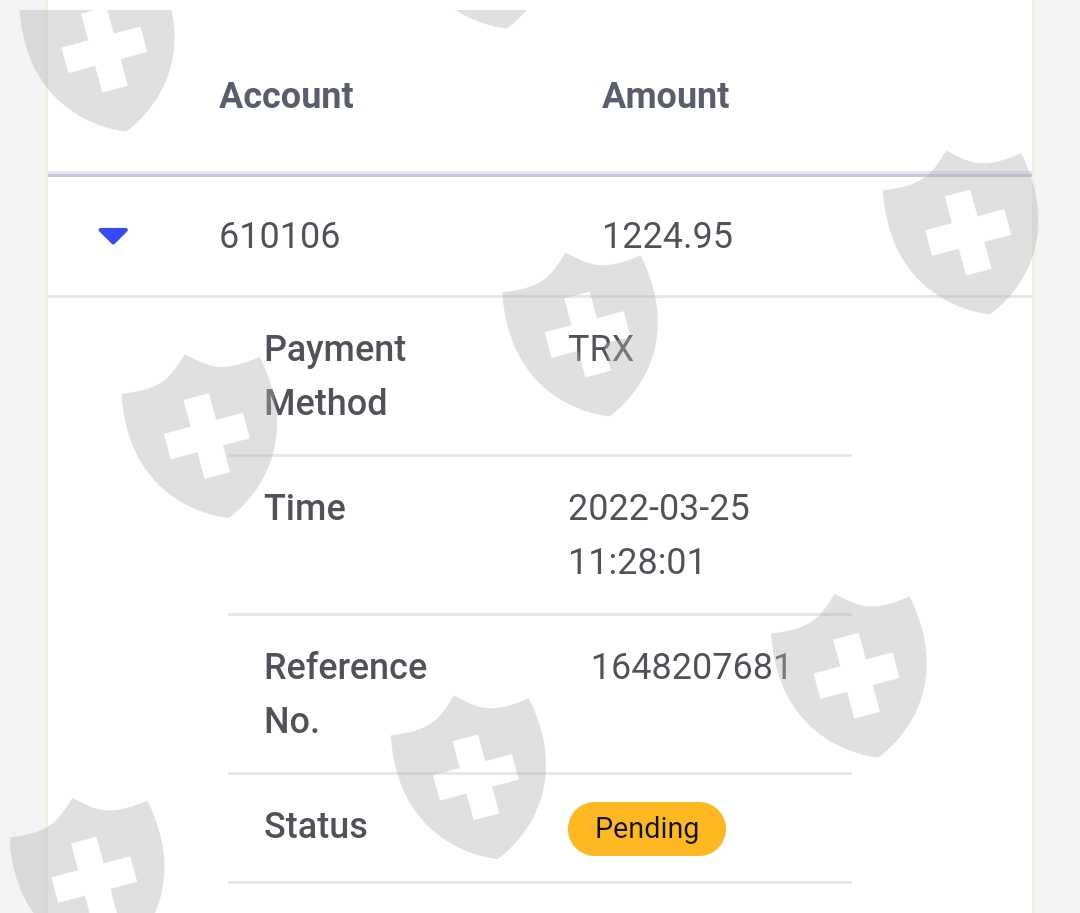This screenshot has height=913, width=1080.
Task: Select the amount value 1224.95
Action: pyautogui.click(x=667, y=236)
